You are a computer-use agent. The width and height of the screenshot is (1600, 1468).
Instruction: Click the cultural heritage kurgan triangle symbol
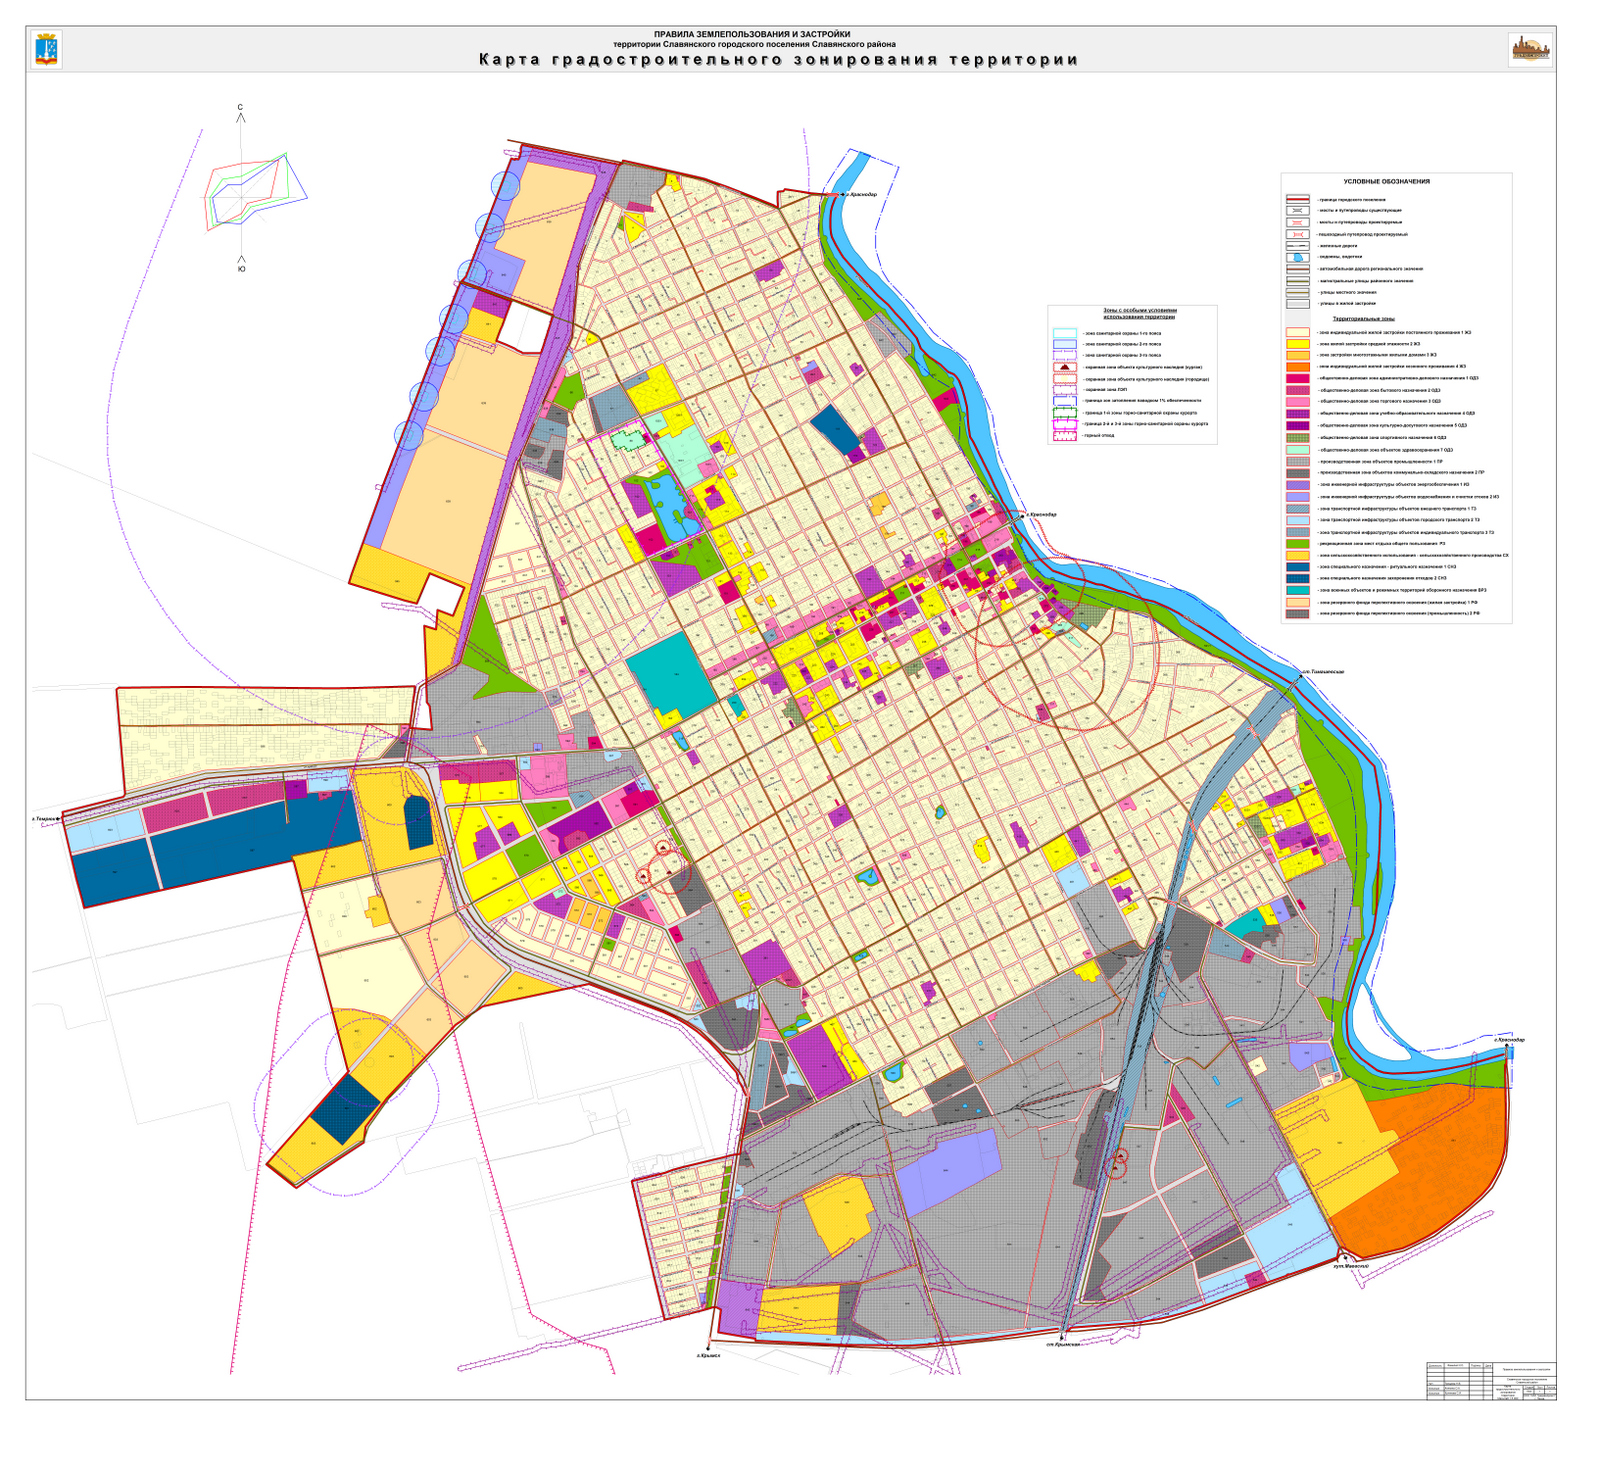click(1065, 367)
